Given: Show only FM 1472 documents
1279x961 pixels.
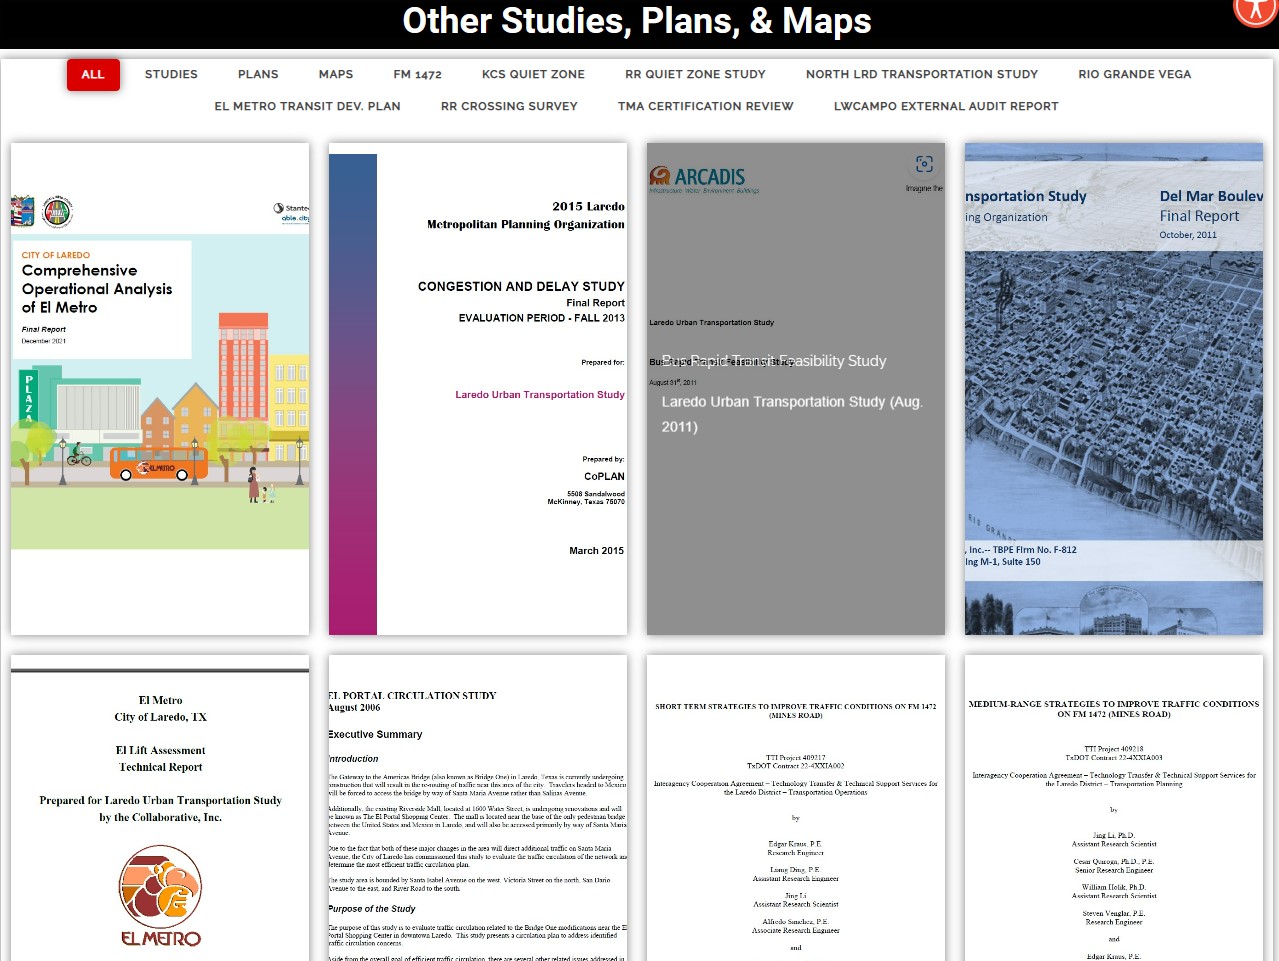Looking at the screenshot, I should [416, 74].
